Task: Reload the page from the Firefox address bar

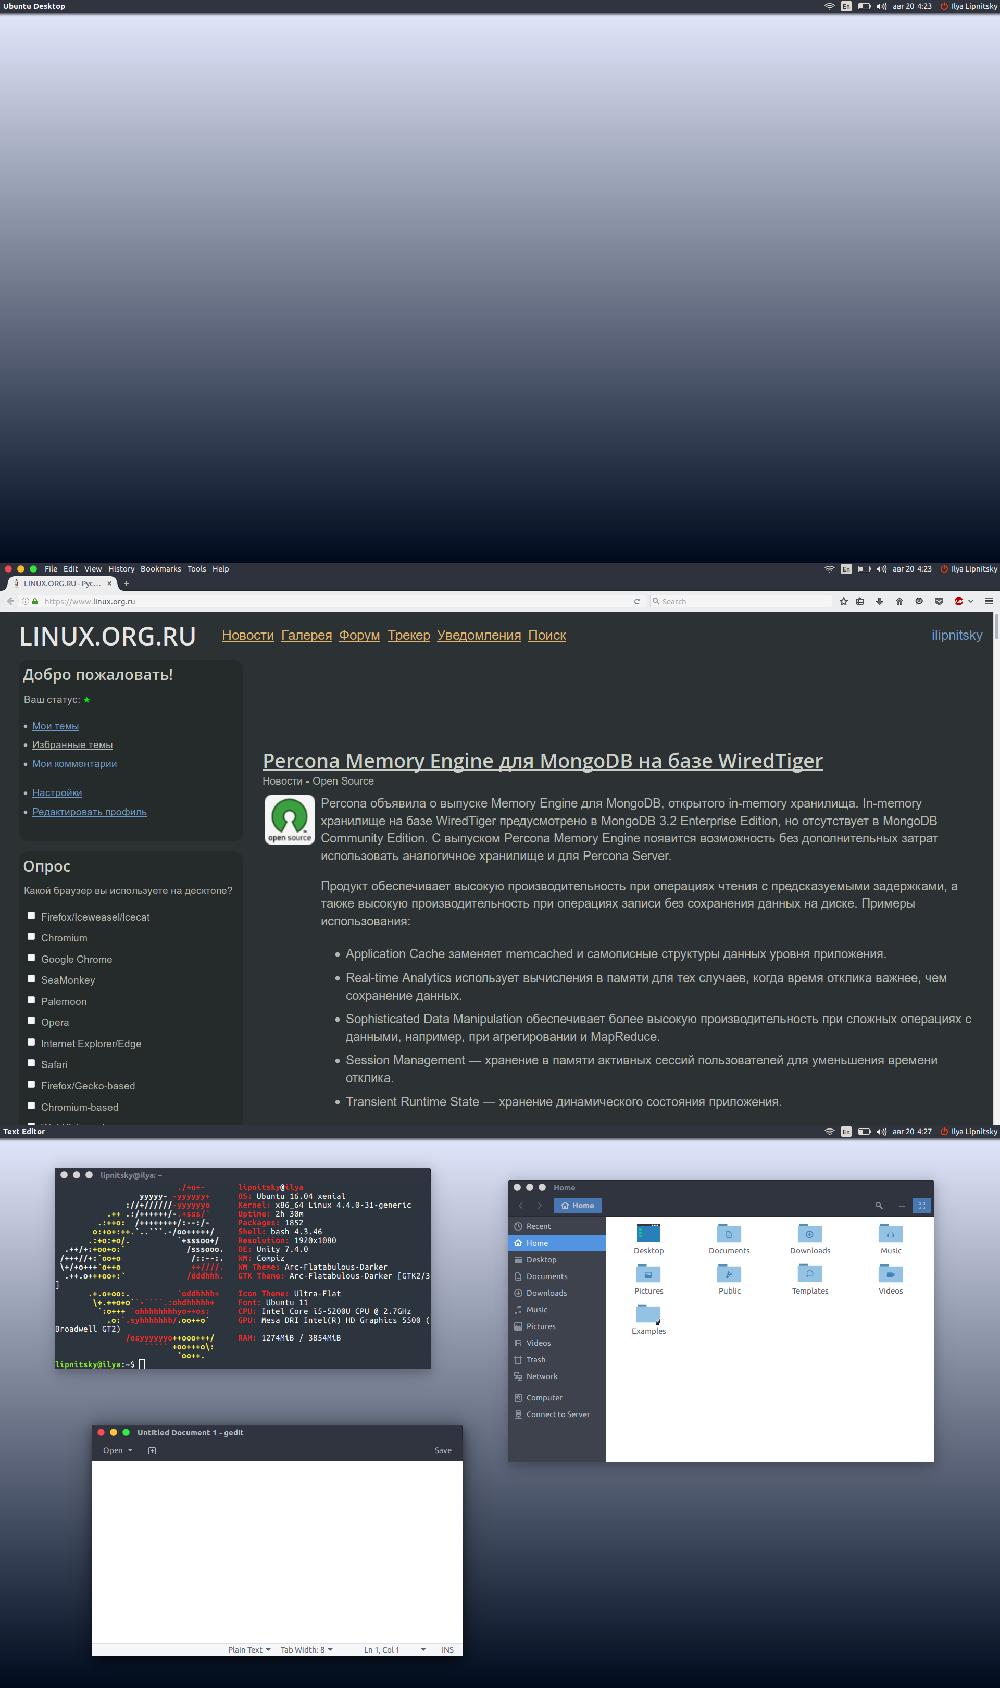Action: click(x=636, y=601)
